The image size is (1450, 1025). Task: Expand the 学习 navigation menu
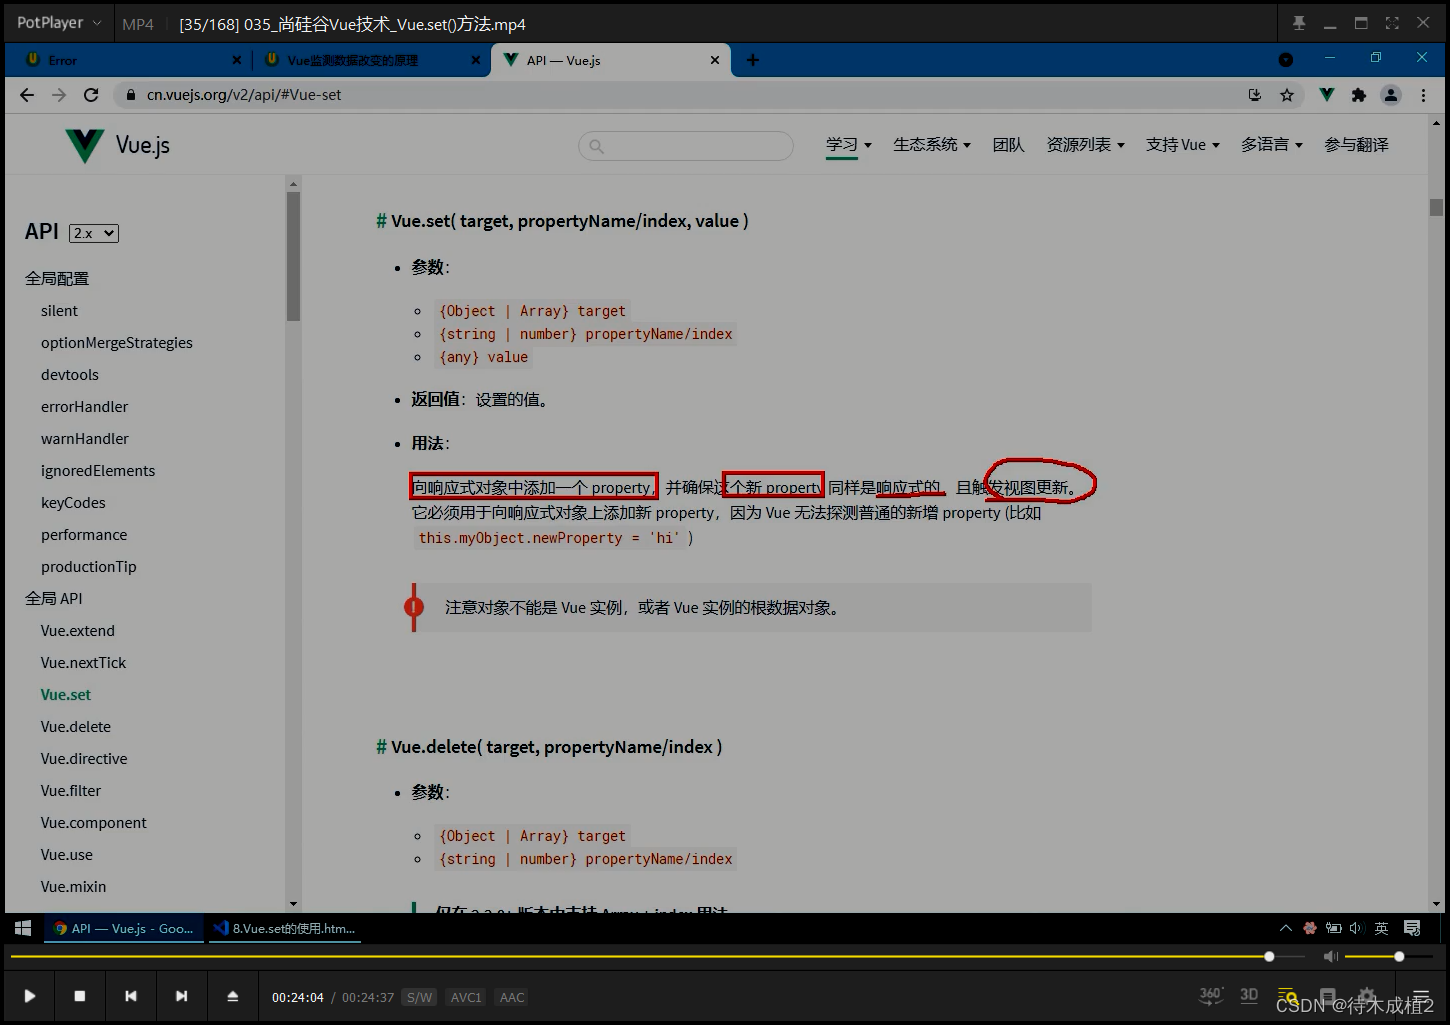pos(849,145)
